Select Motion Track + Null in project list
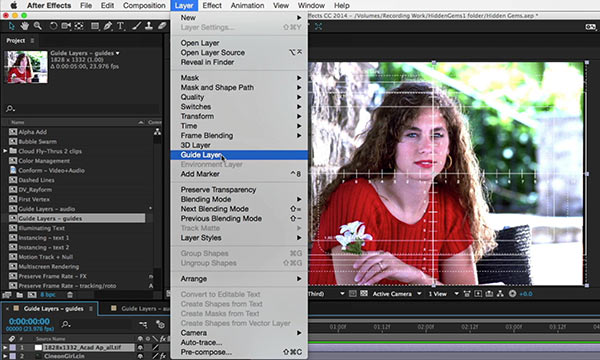This screenshot has height=360, width=600. click(x=46, y=257)
